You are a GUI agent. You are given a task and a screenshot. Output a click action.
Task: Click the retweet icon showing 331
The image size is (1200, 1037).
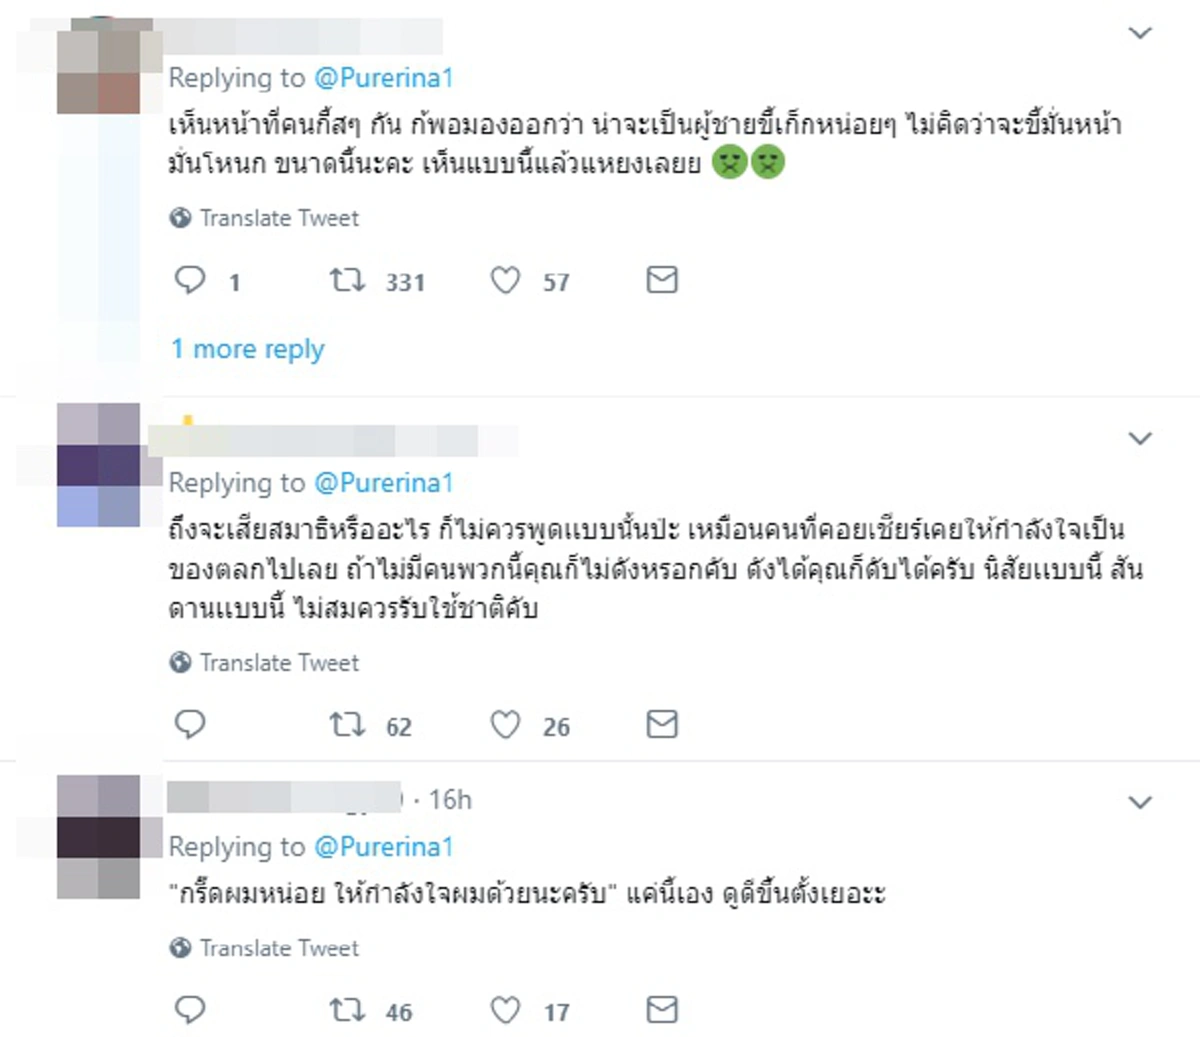[x=348, y=281]
